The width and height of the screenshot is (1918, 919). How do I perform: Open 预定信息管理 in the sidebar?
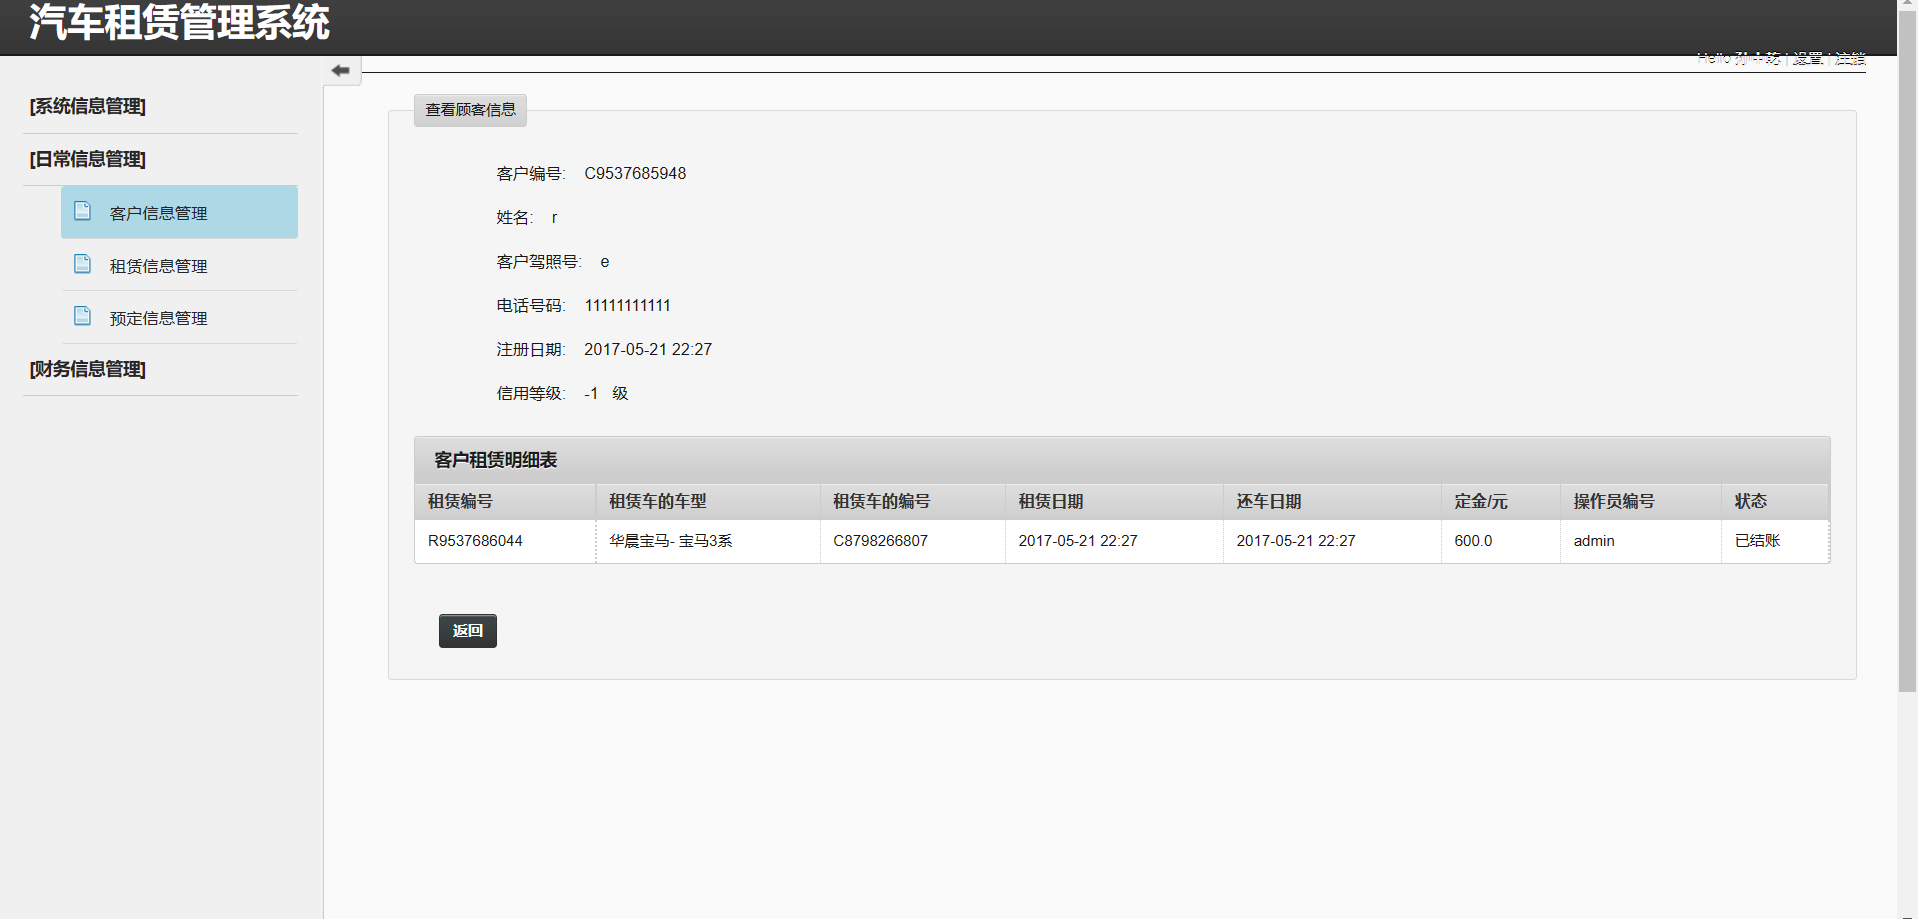179,318
